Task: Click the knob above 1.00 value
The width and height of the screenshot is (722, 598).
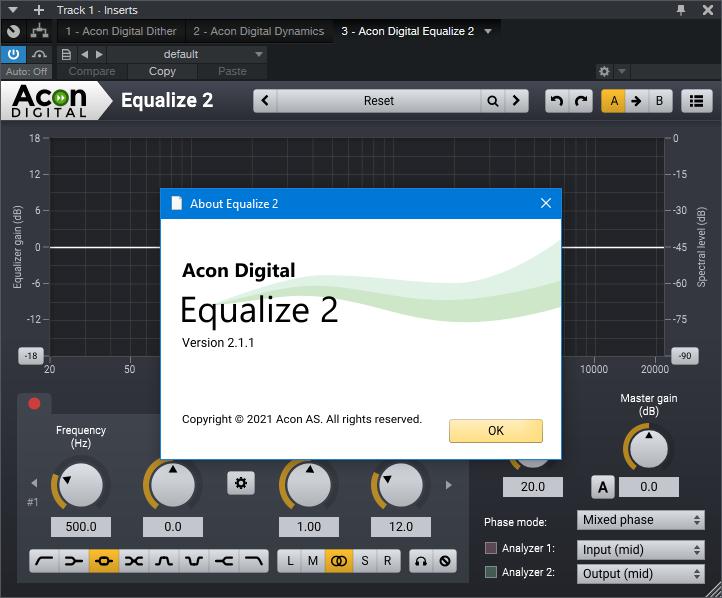Action: 309,485
